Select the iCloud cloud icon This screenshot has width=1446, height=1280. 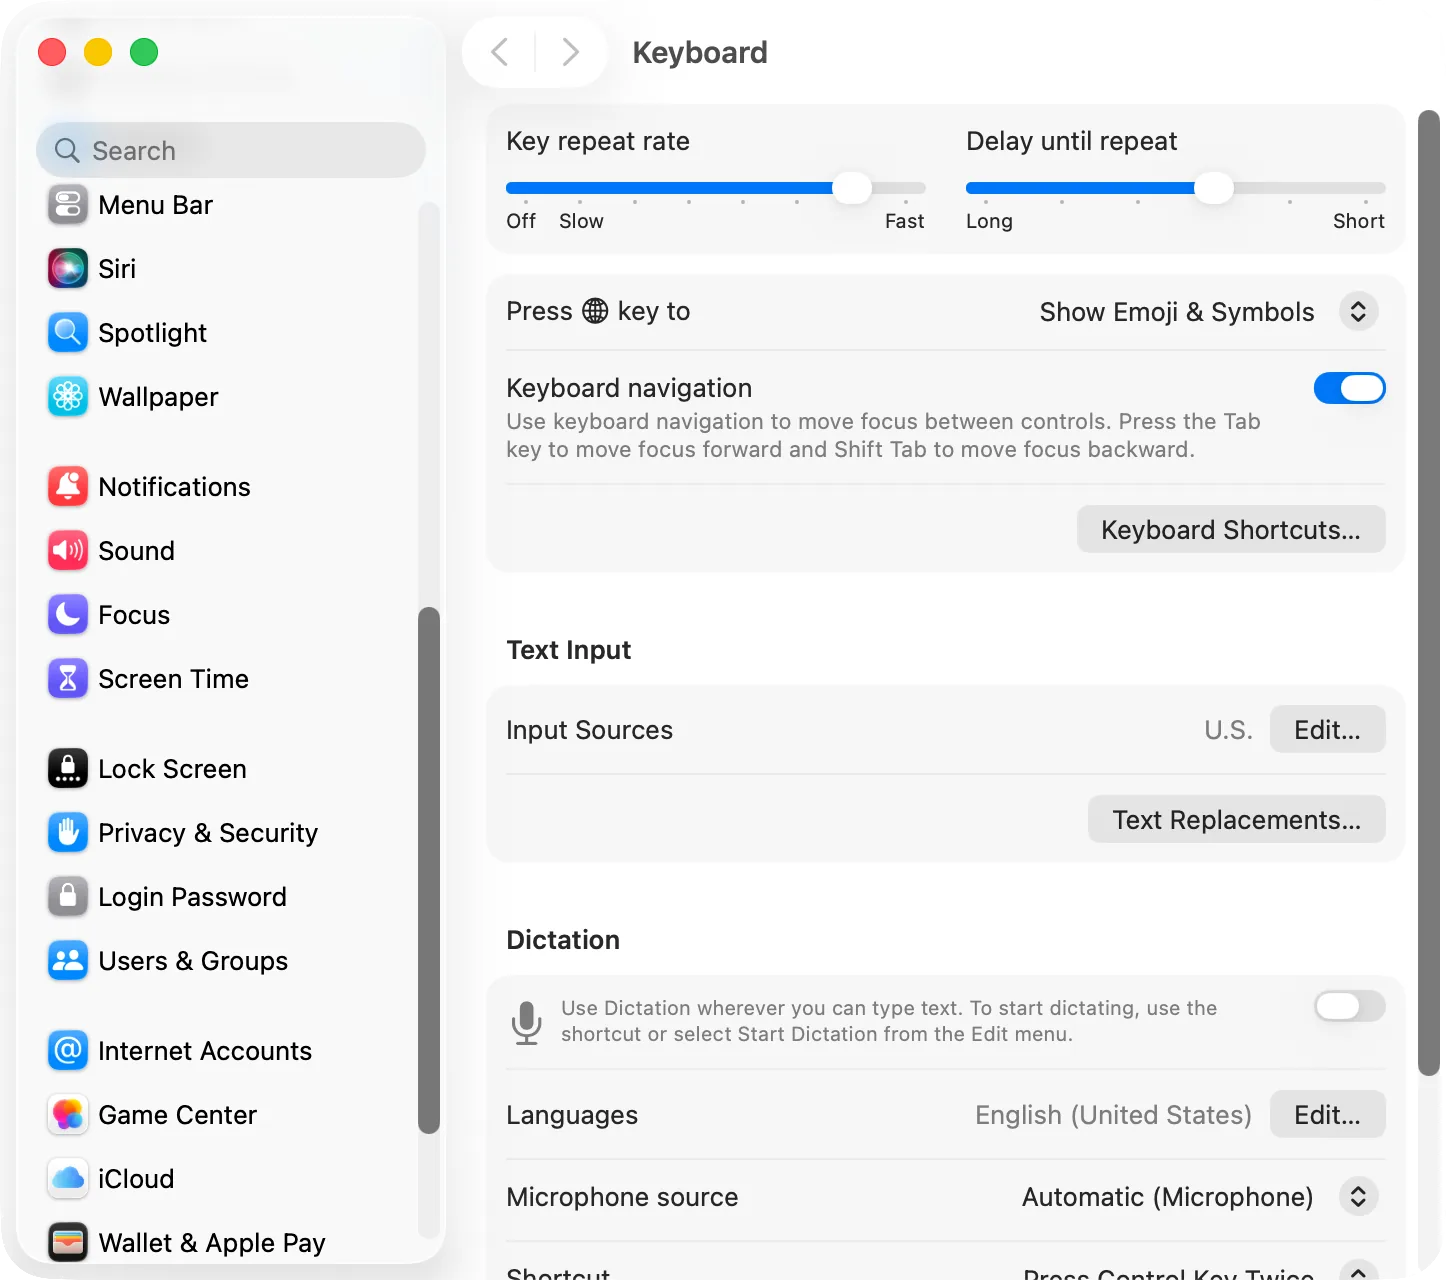coord(68,1179)
